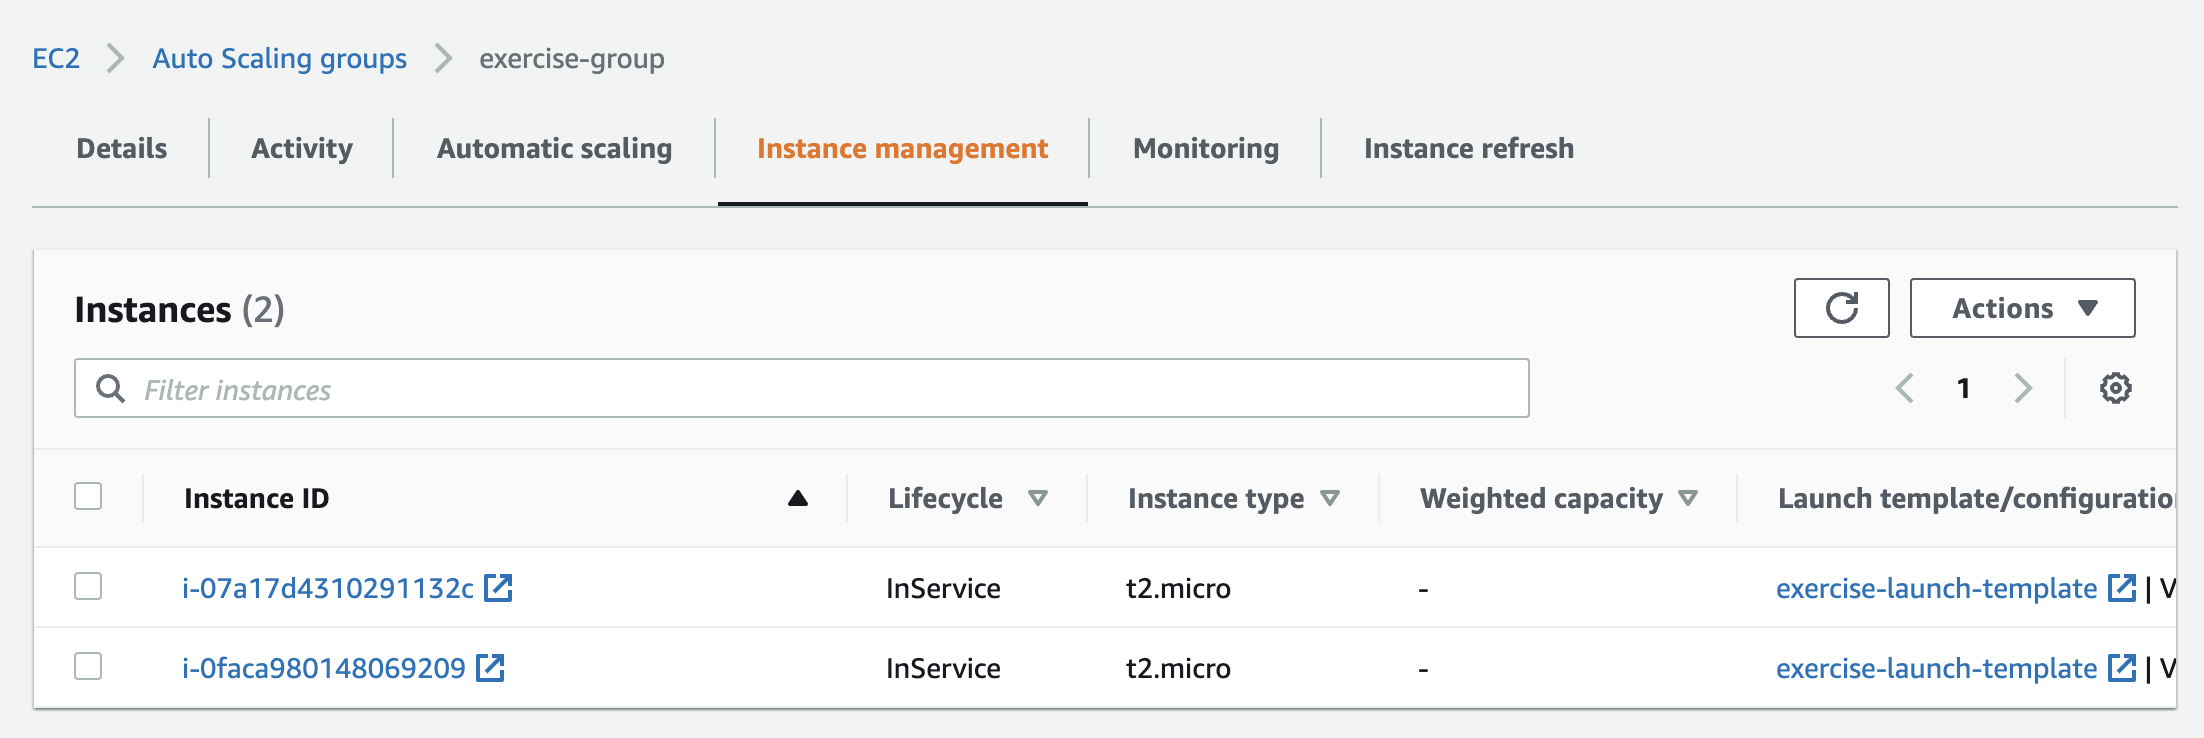Select checkbox for instance i-0faca980148069209
Screen dimensions: 2204x738
[88, 666]
